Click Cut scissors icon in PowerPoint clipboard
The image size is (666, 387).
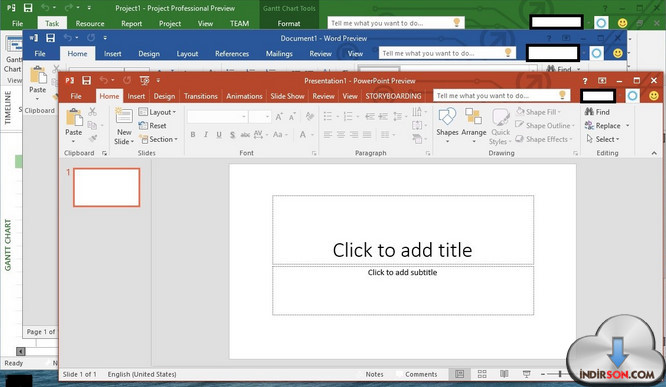click(x=92, y=112)
